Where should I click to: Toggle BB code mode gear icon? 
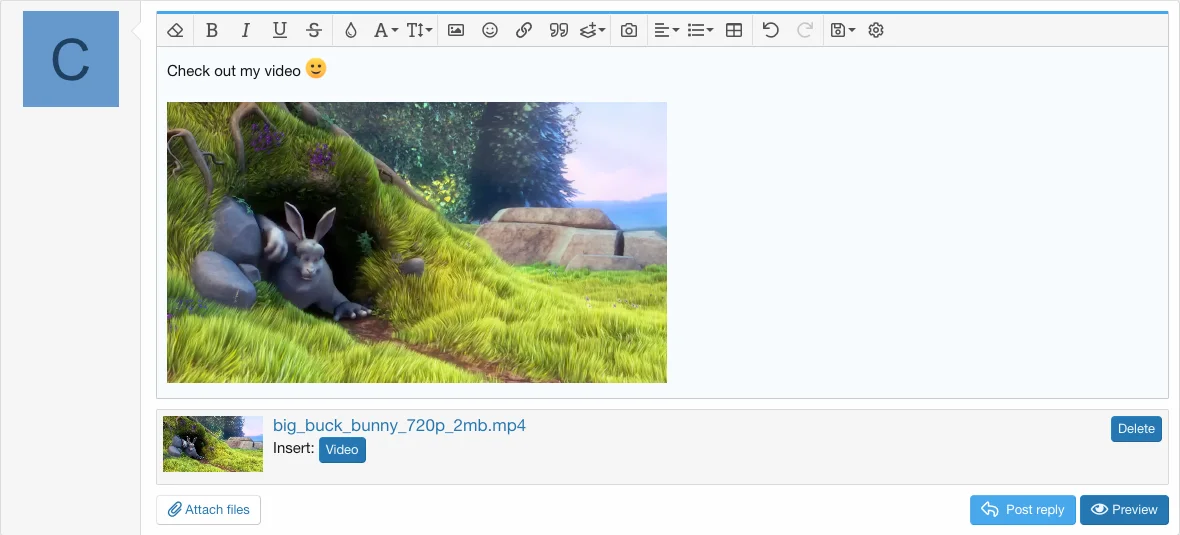(x=875, y=30)
